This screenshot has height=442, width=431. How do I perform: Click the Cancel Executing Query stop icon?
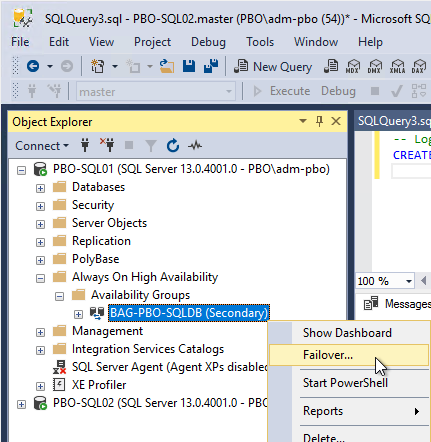(375, 91)
